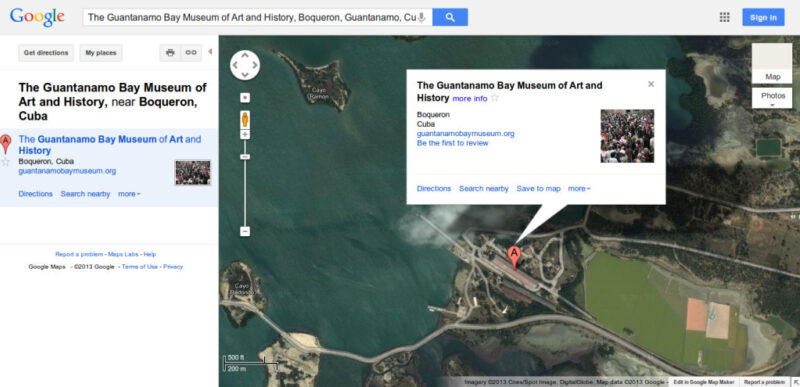Open My places
Viewport: 800px width, 387px height.
point(101,53)
